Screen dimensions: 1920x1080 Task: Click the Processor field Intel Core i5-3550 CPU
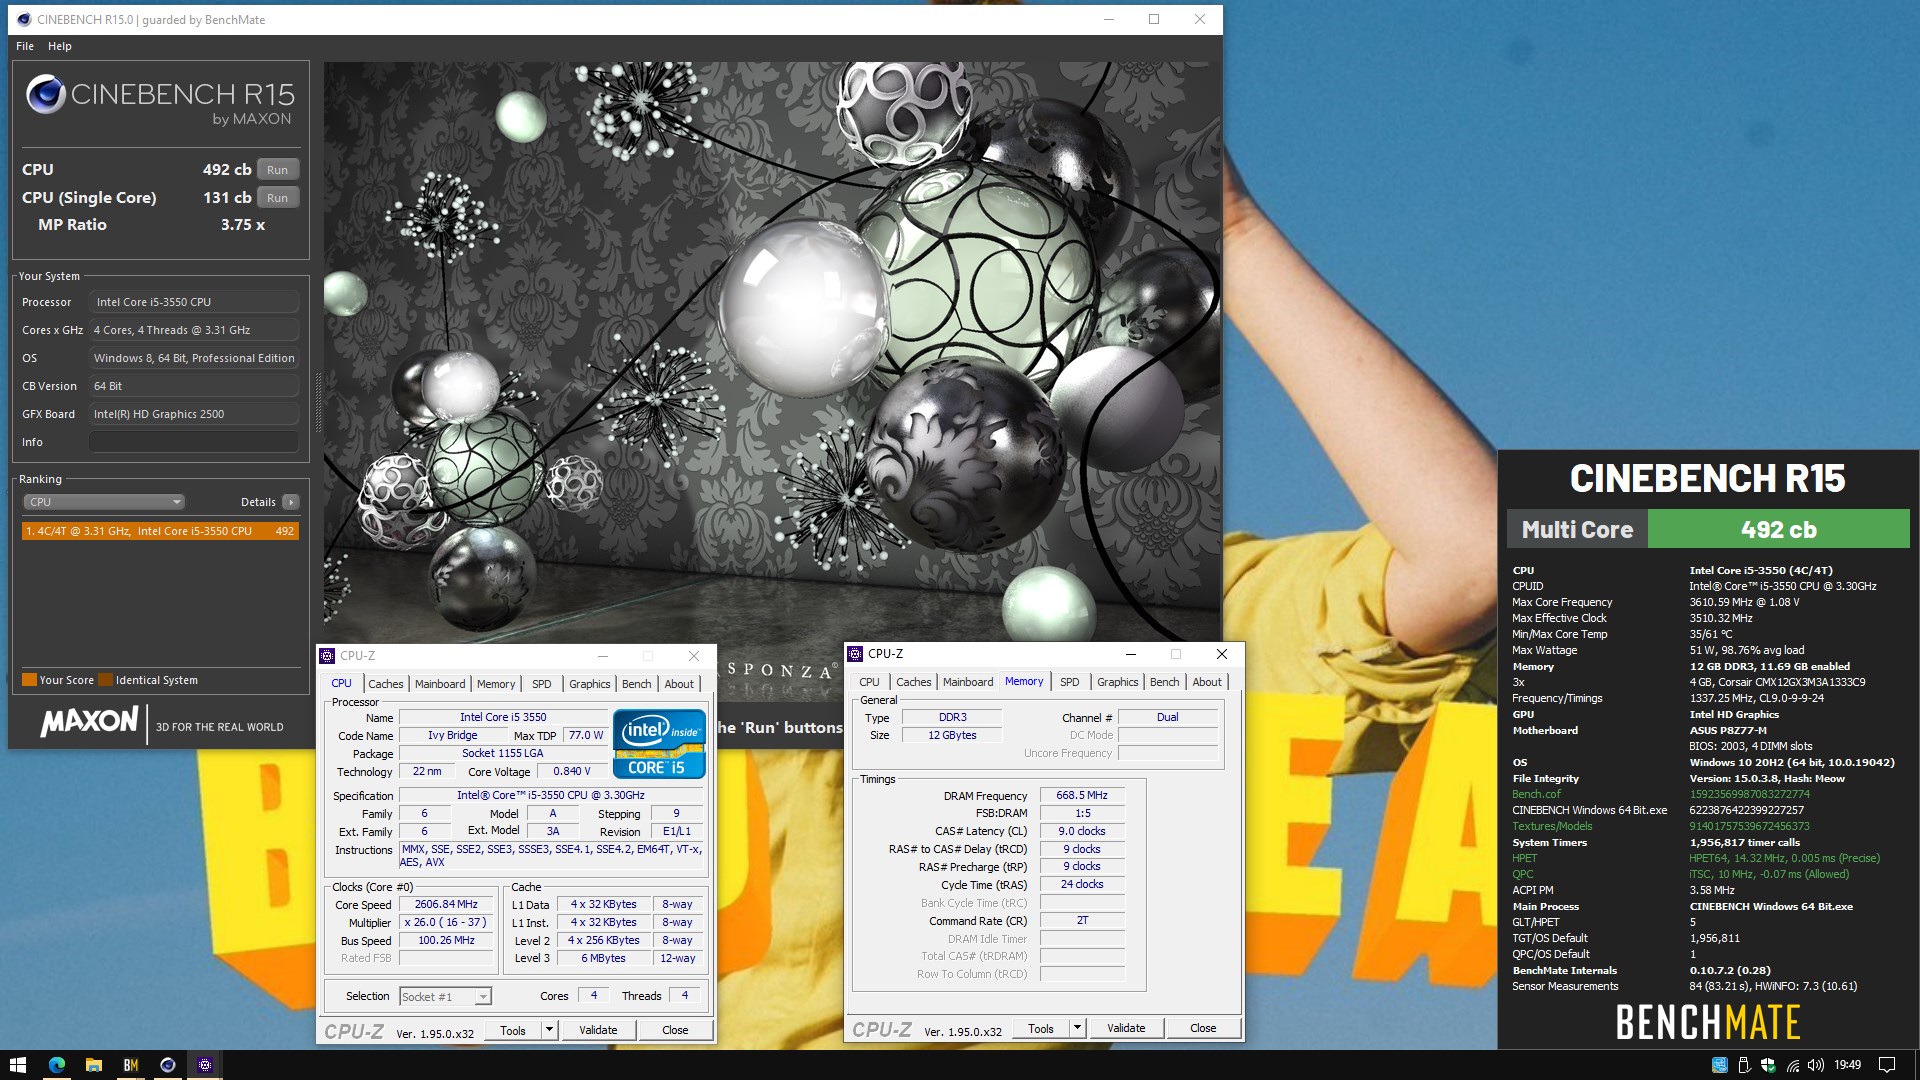[x=194, y=302]
